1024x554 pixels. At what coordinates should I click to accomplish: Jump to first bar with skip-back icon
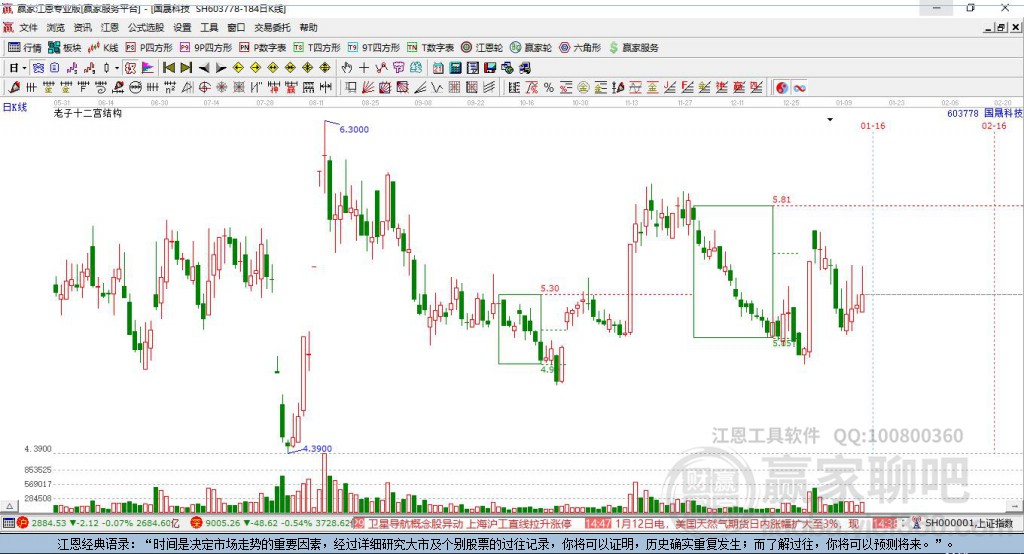click(168, 68)
